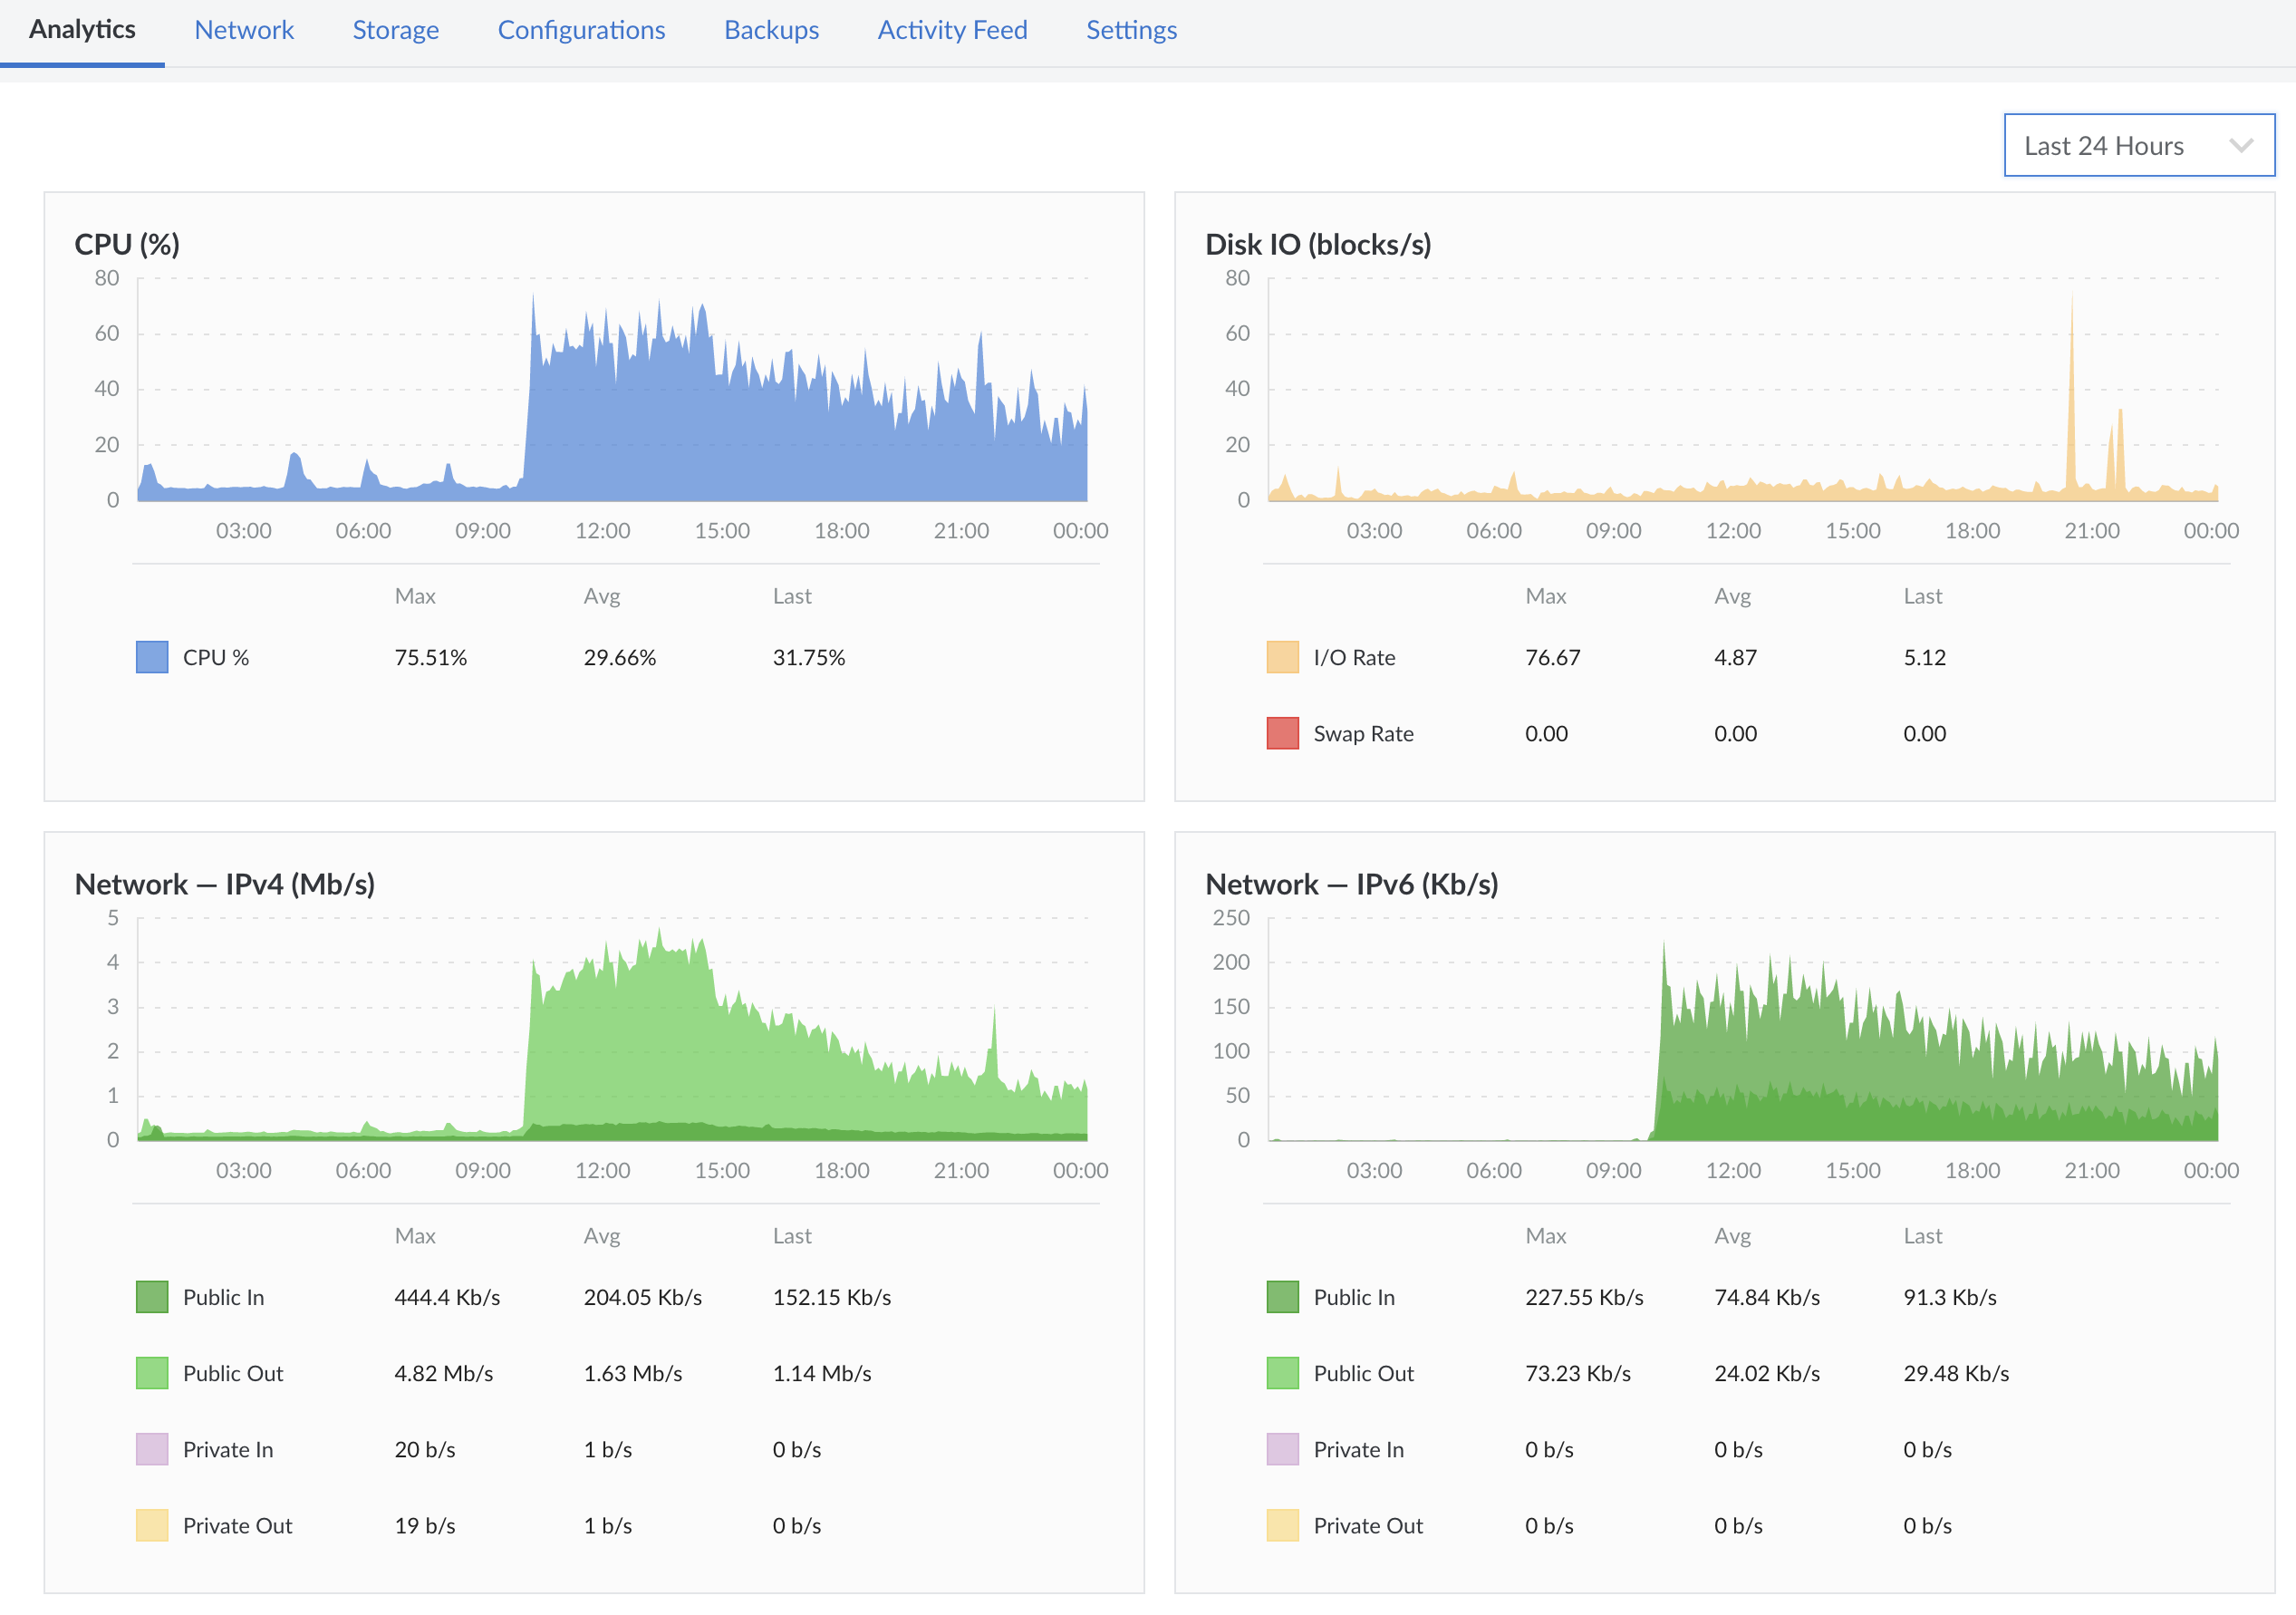Click IPv6 Public In max 227.55 Kb/s
The height and width of the screenshot is (1615, 2296).
click(1584, 1297)
